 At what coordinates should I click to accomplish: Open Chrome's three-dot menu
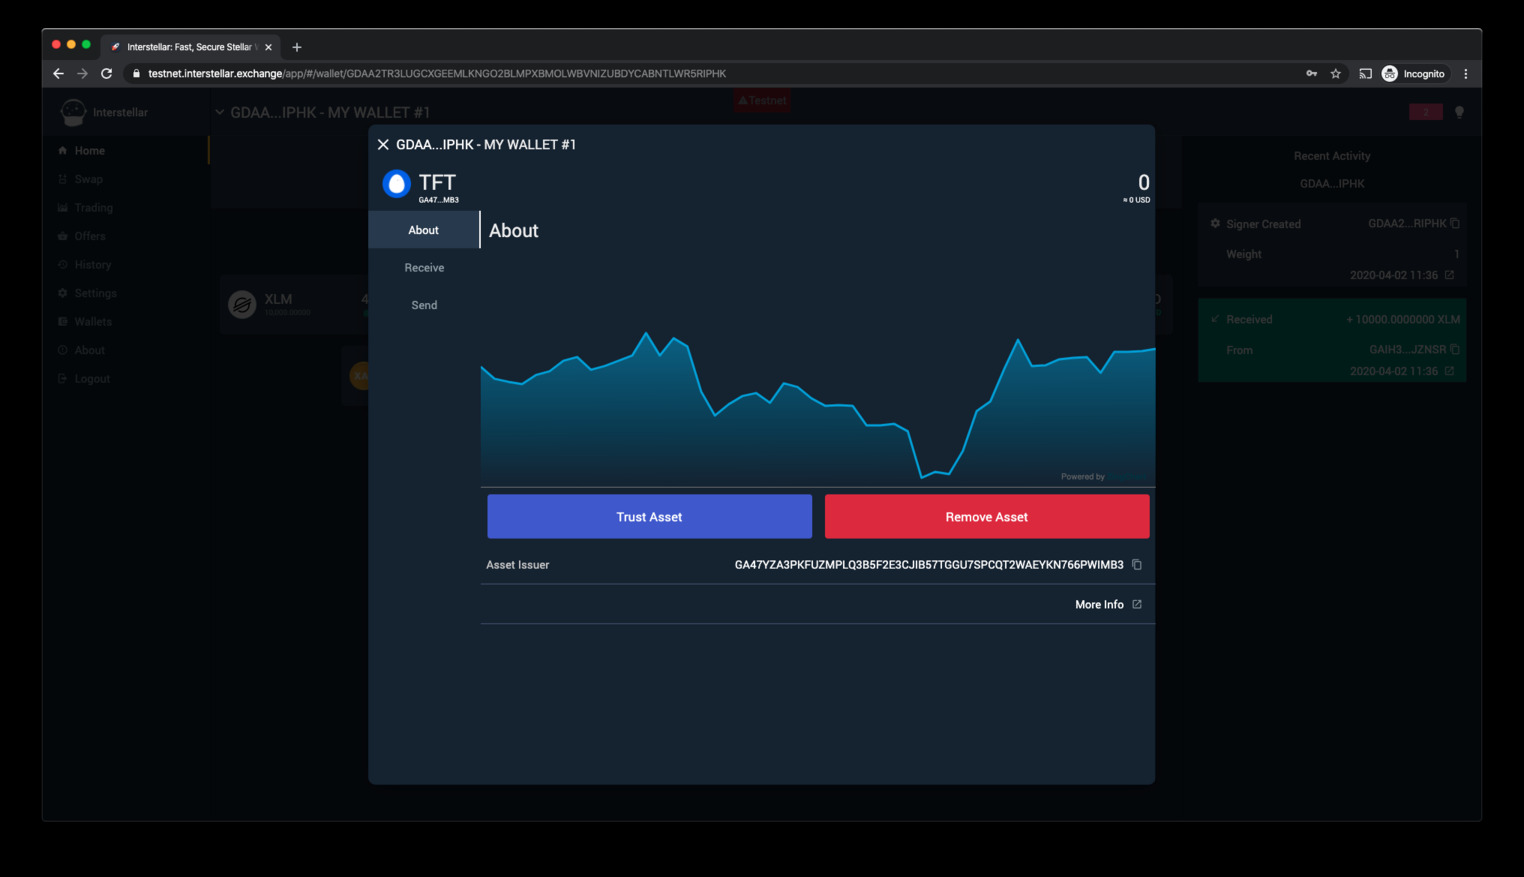pyautogui.click(x=1466, y=74)
